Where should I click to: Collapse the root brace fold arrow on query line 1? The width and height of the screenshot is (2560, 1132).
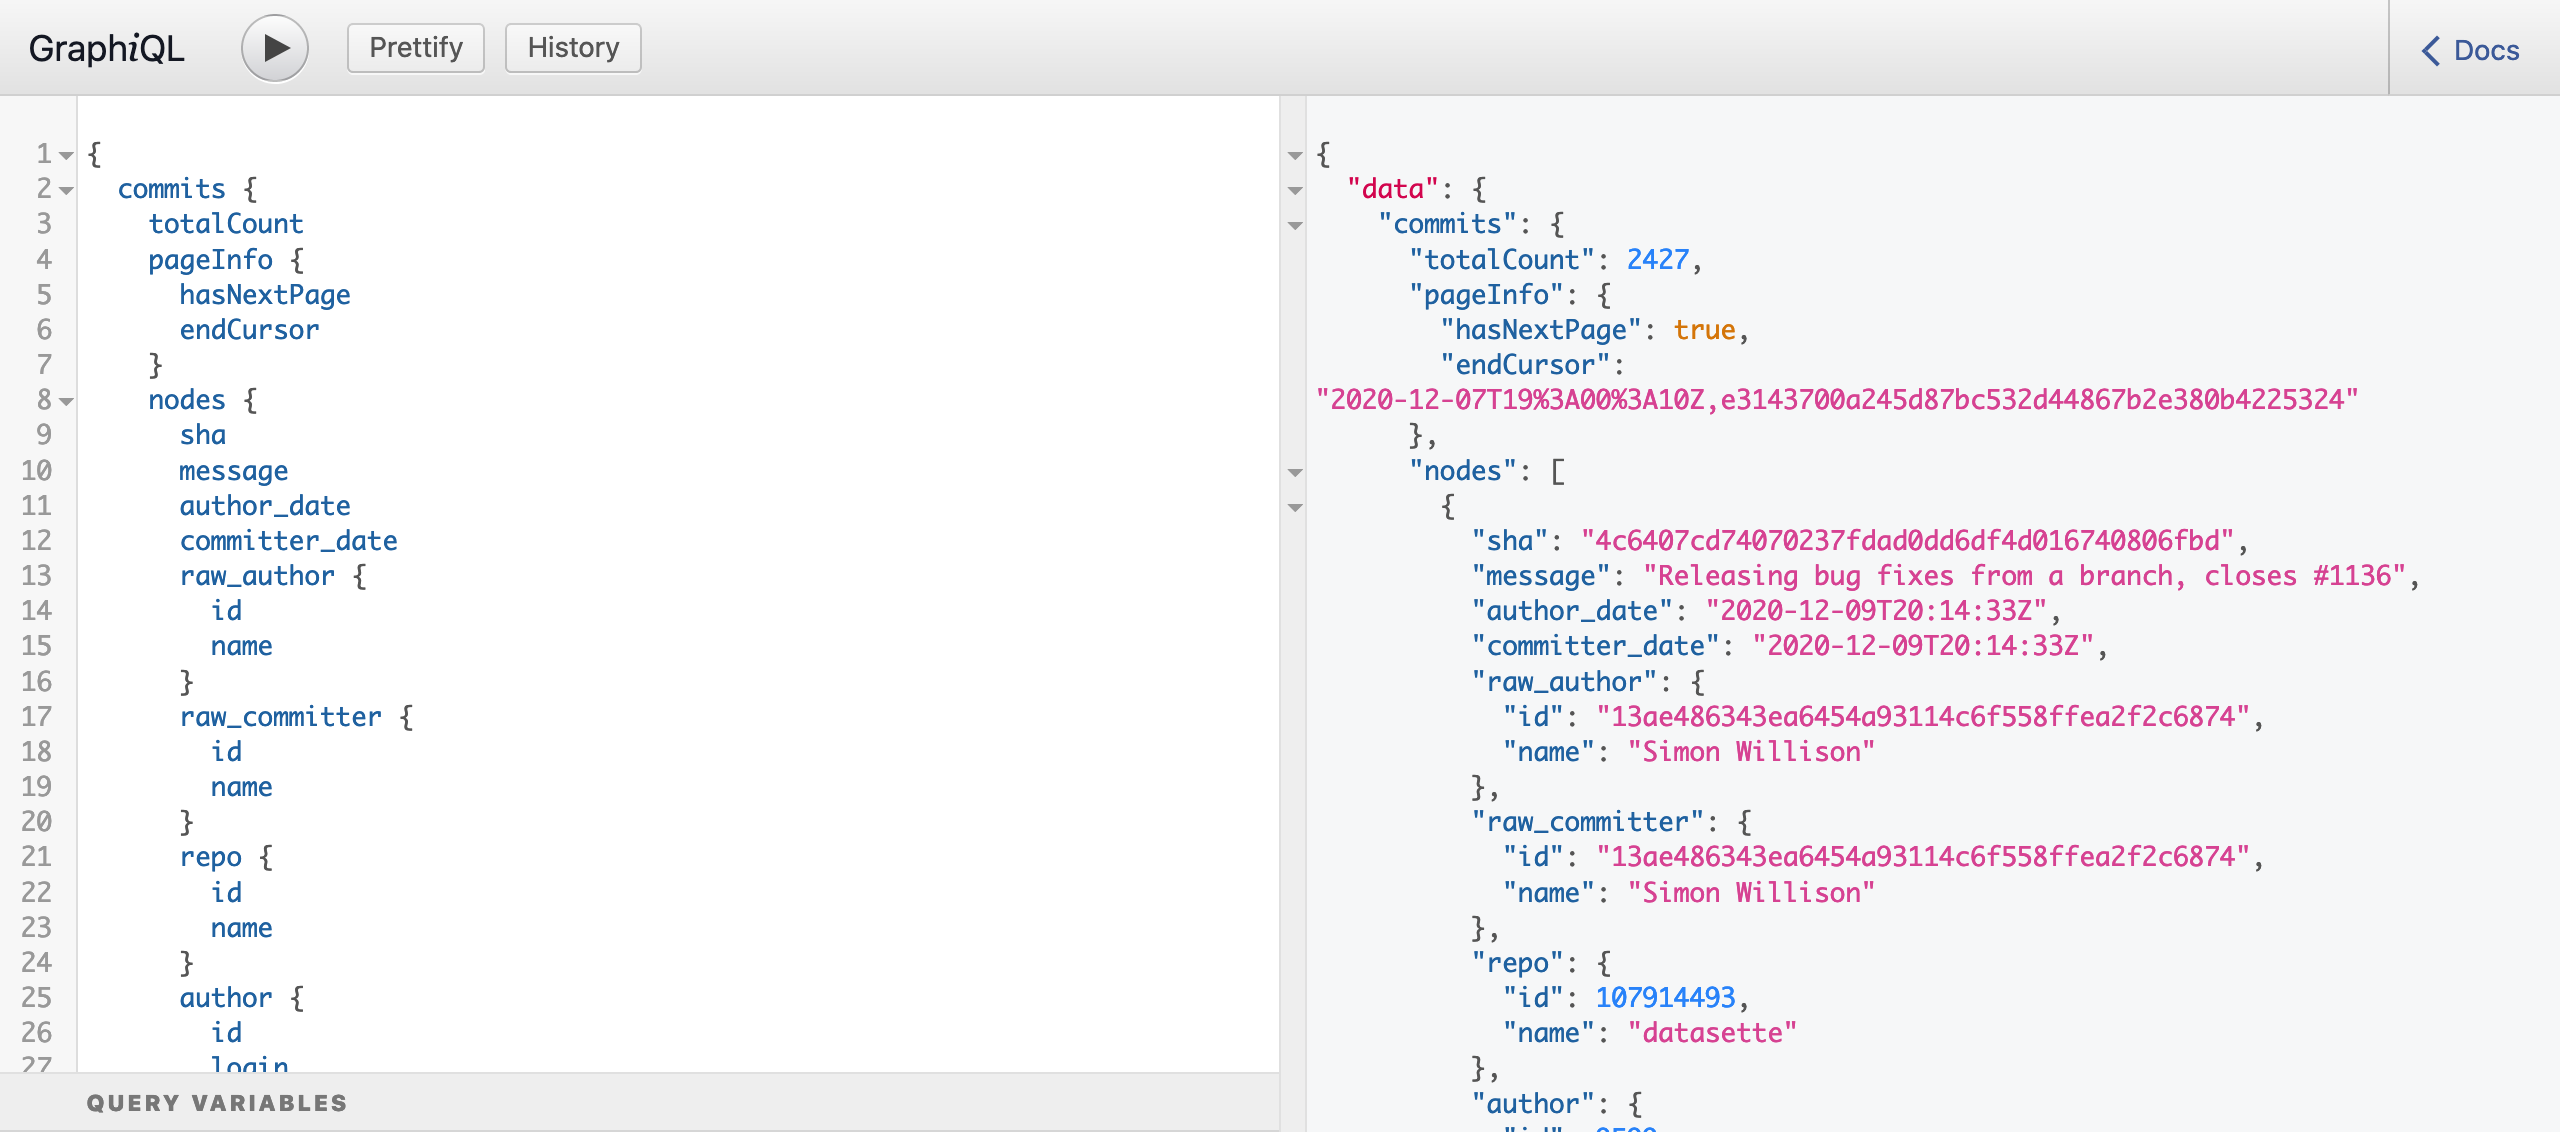tap(66, 155)
